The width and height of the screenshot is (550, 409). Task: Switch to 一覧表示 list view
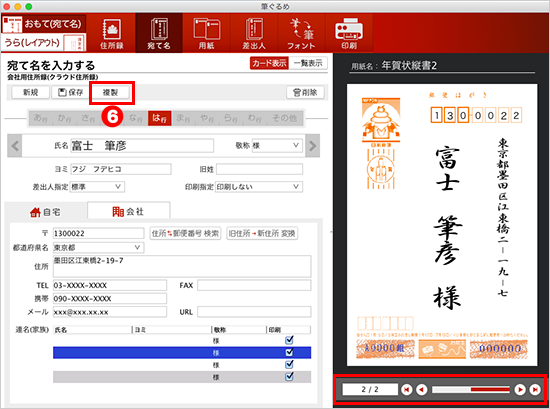click(x=308, y=63)
